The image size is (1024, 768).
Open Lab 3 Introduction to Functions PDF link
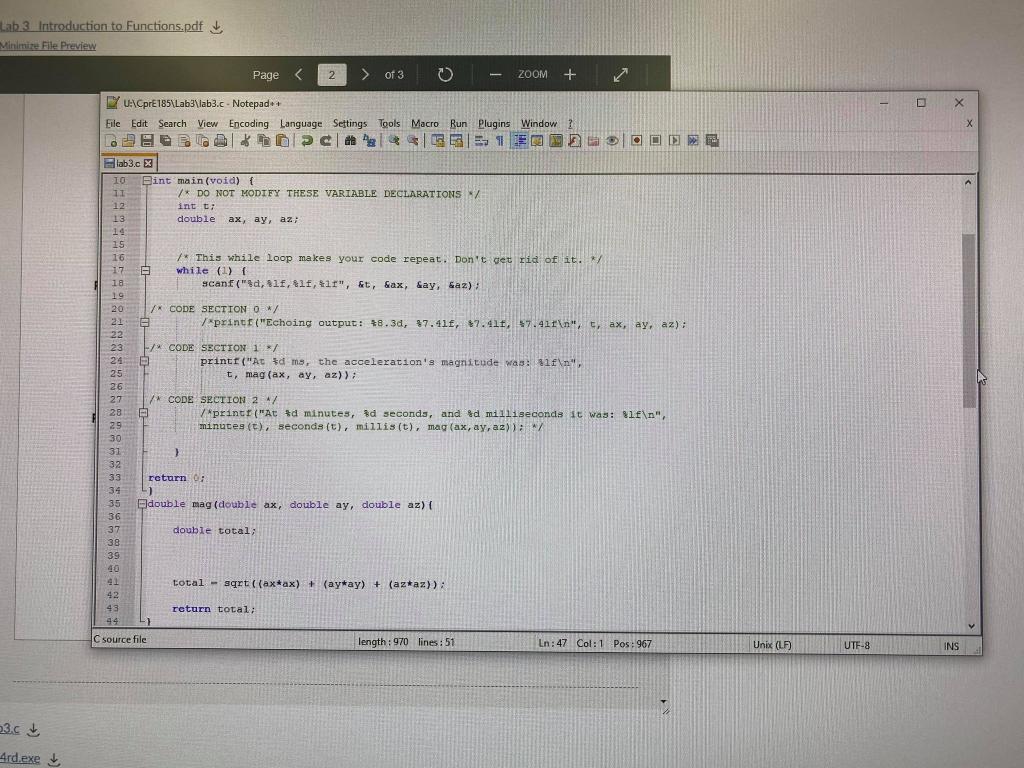pyautogui.click(x=98, y=25)
